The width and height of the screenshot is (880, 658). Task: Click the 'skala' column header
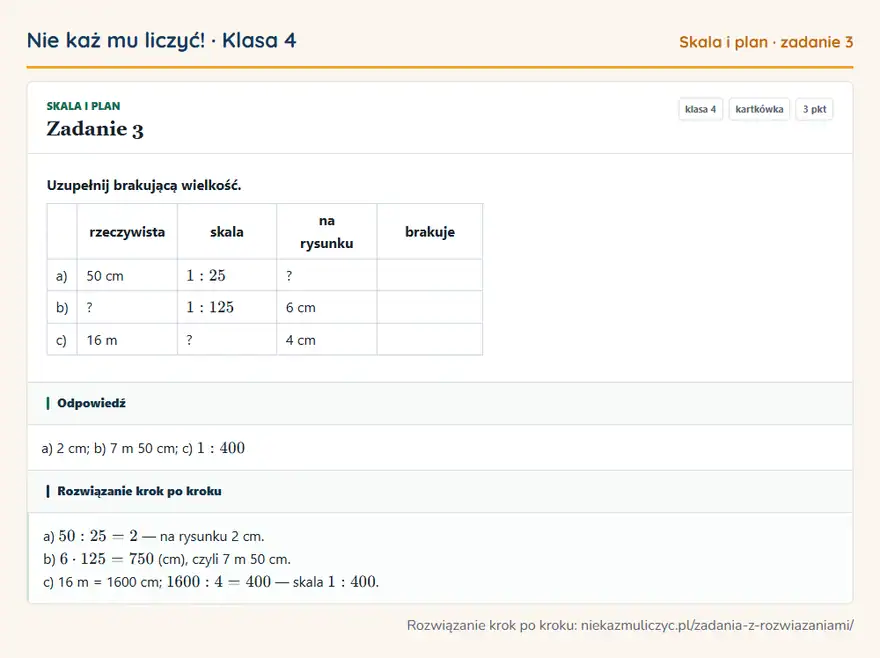point(227,232)
